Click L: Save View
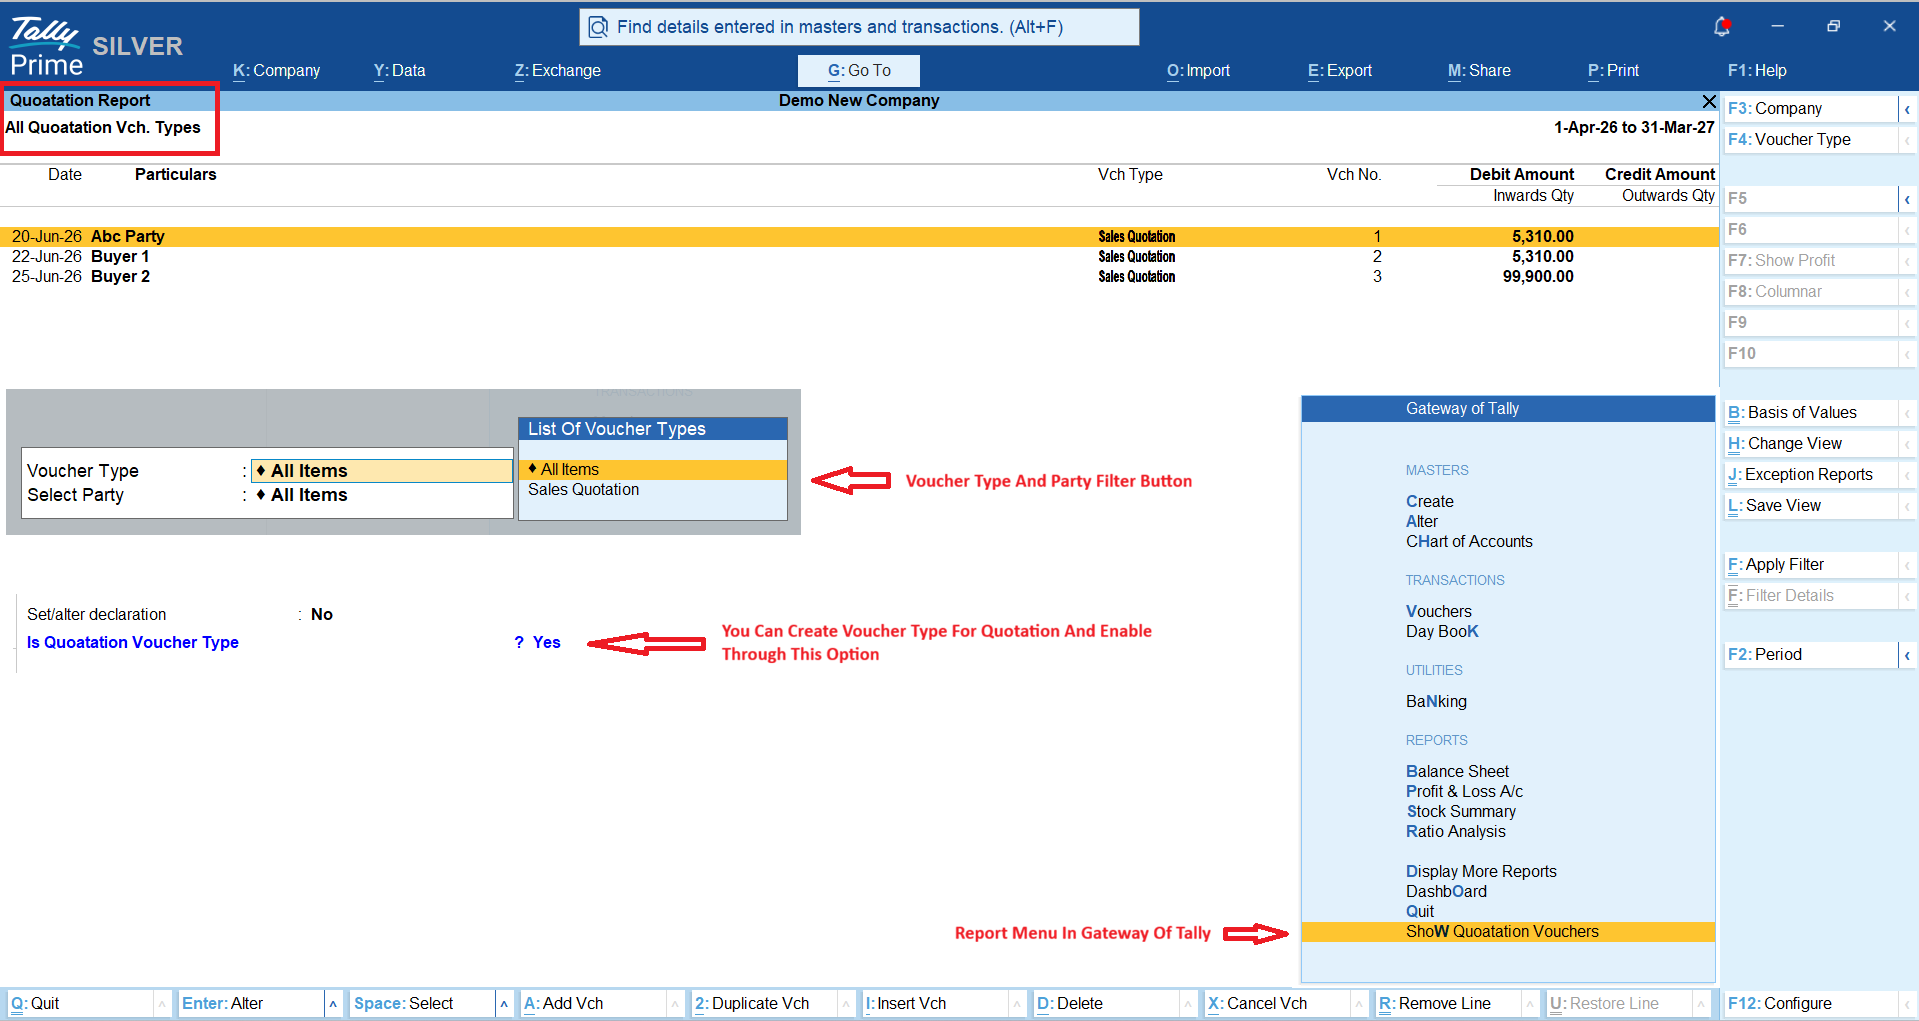1919x1021 pixels. click(x=1811, y=506)
